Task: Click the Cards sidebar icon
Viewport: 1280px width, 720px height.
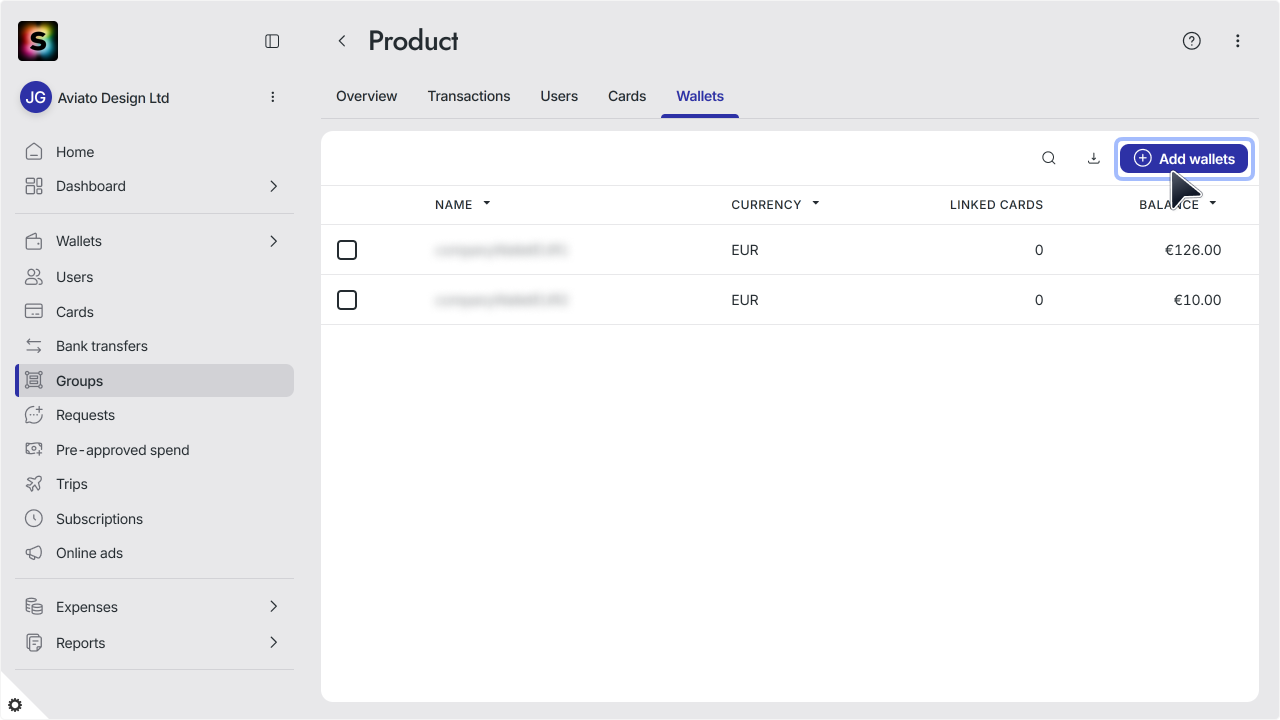Action: pos(34,312)
